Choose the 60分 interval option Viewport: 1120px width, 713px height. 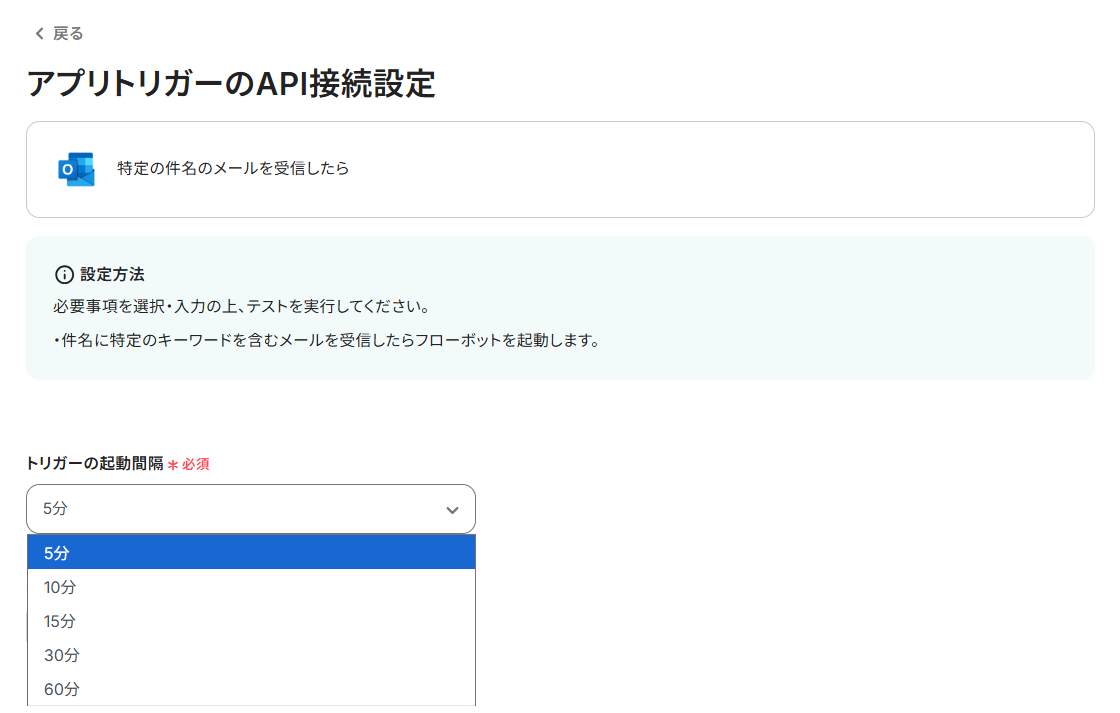click(x=250, y=689)
